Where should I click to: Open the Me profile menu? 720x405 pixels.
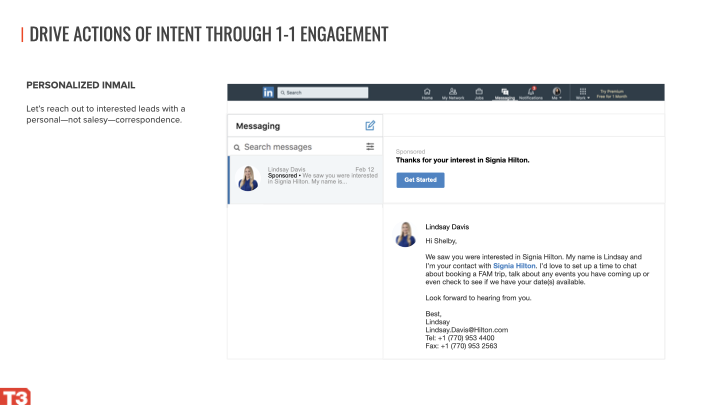(x=557, y=93)
